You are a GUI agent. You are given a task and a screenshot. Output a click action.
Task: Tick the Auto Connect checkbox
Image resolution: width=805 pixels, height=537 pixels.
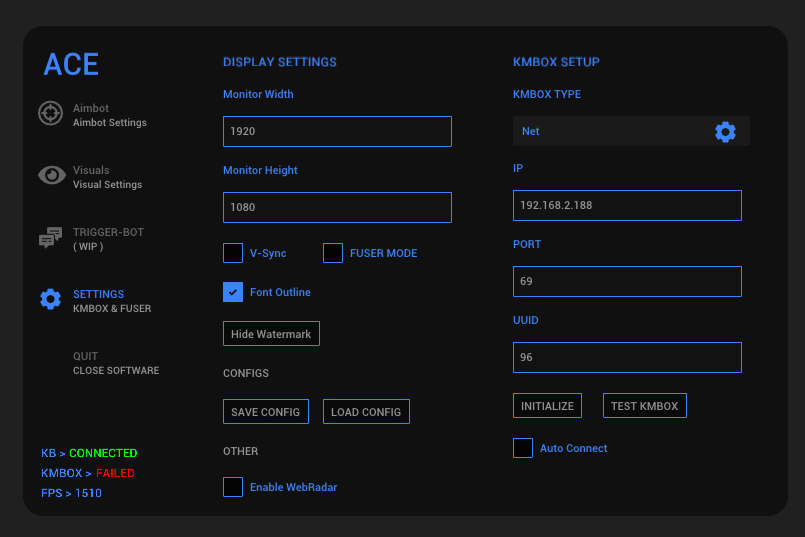click(523, 448)
